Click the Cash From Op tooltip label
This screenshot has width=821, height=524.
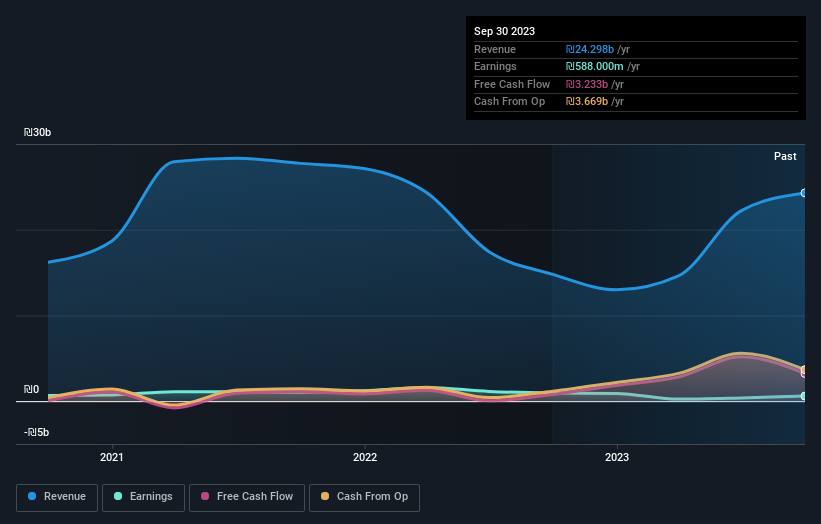tap(509, 102)
